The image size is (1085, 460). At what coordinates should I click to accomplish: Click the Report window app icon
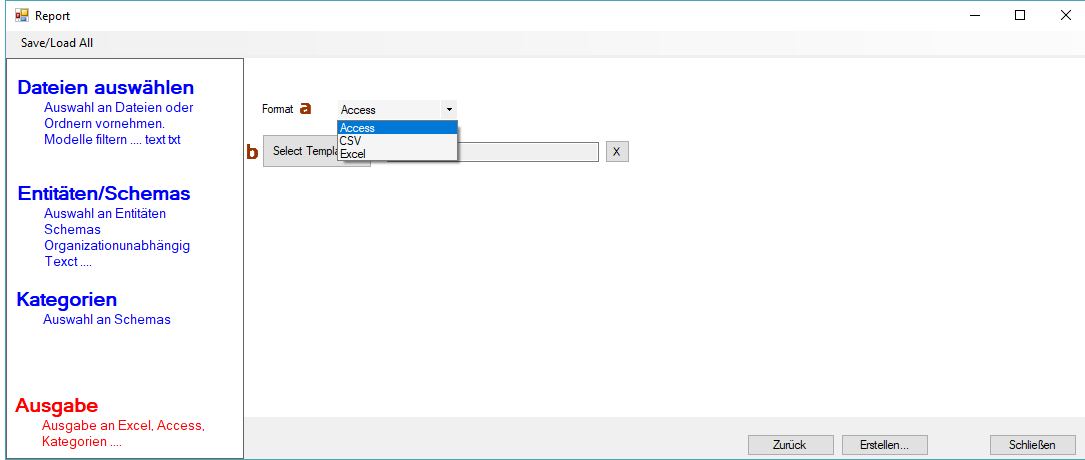22,15
